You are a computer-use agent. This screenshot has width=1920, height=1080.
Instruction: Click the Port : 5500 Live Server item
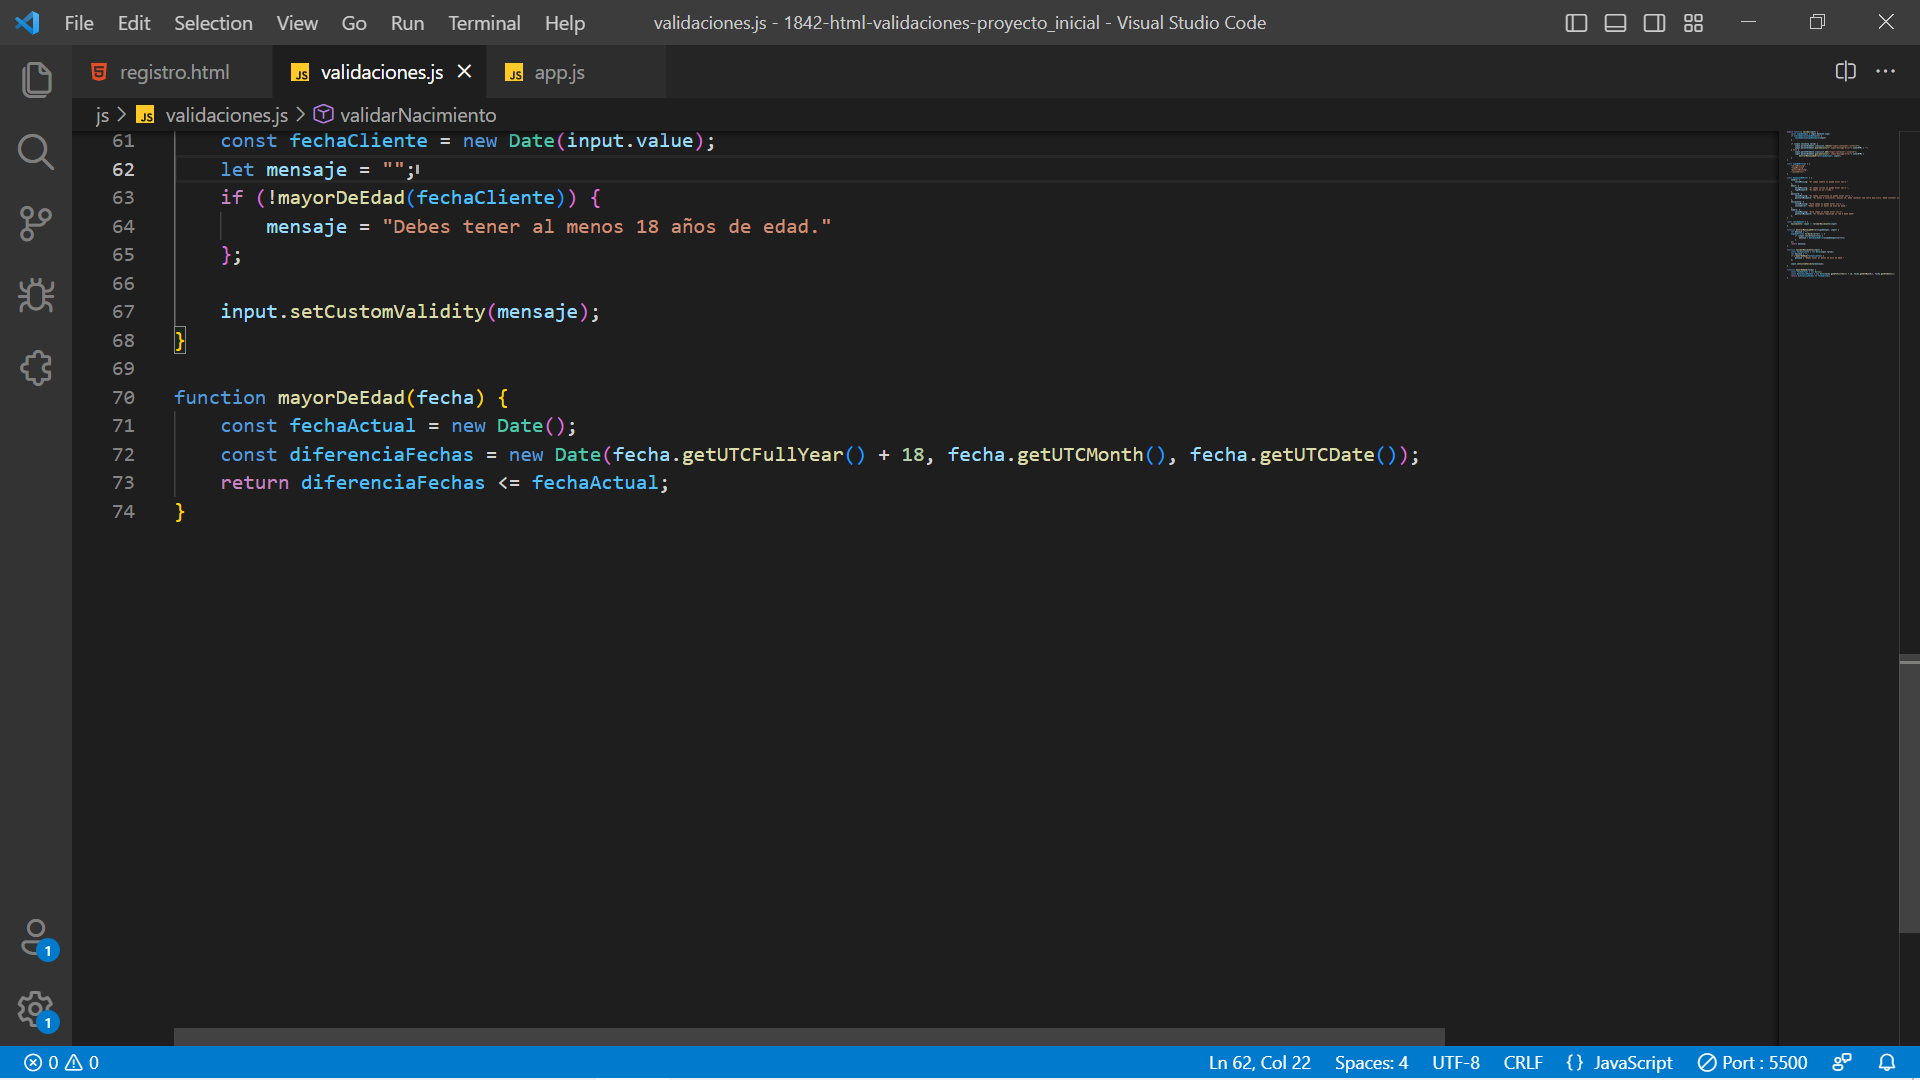(1752, 1062)
